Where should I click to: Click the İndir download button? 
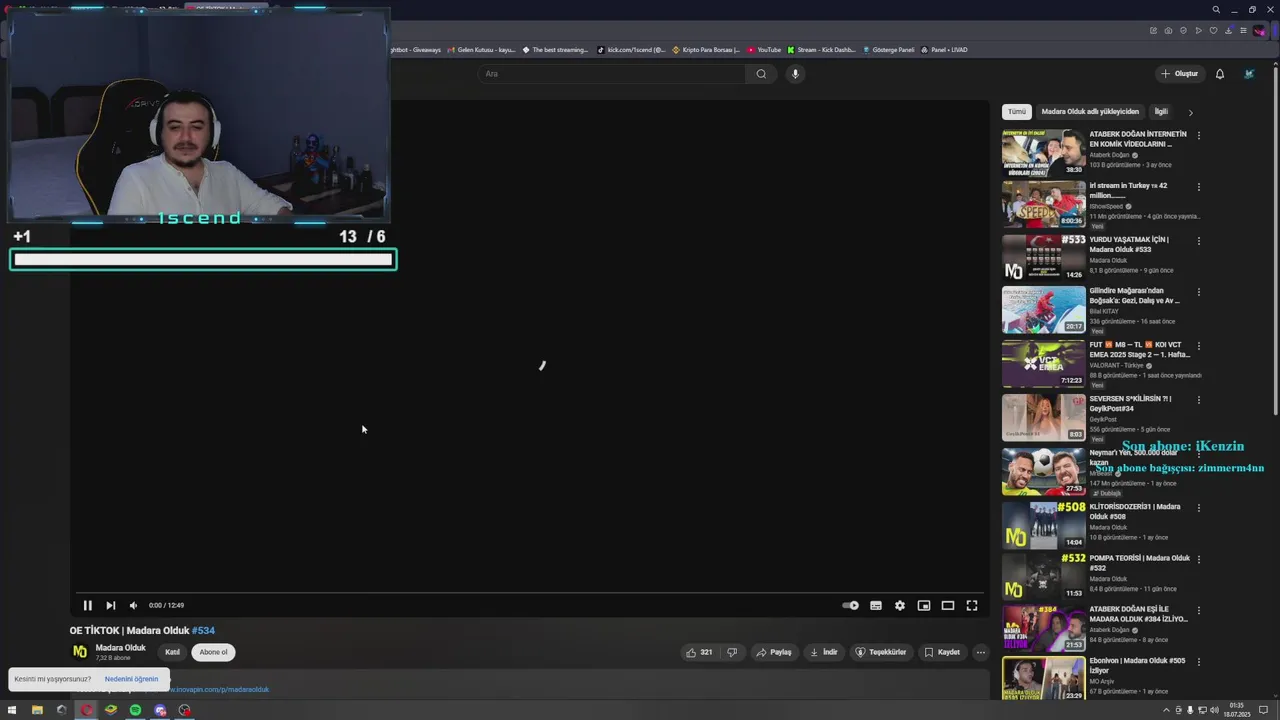824,652
